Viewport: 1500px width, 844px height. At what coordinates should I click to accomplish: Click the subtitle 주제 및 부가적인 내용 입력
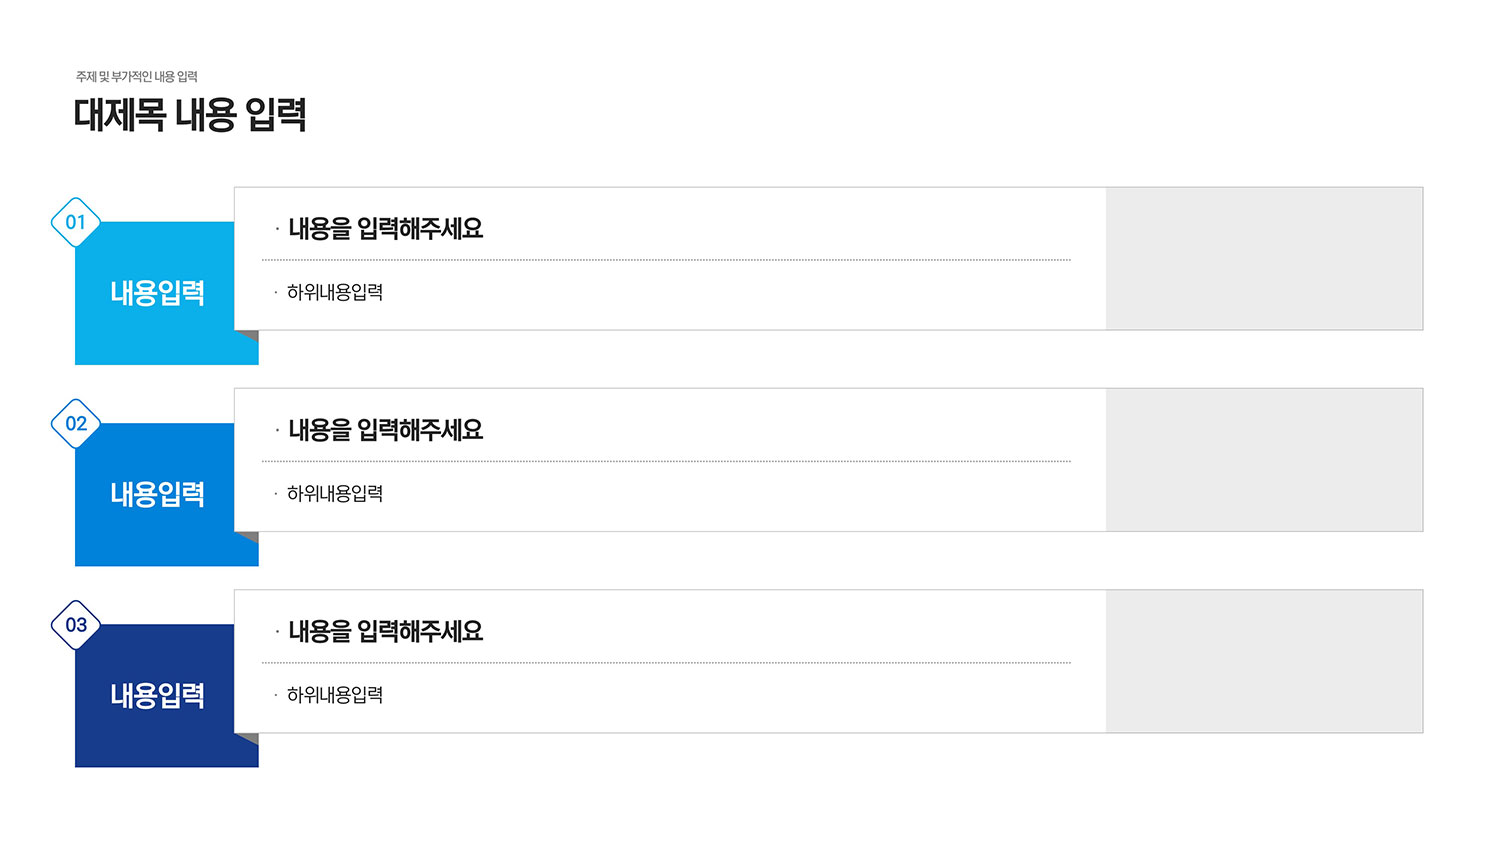click(x=137, y=77)
